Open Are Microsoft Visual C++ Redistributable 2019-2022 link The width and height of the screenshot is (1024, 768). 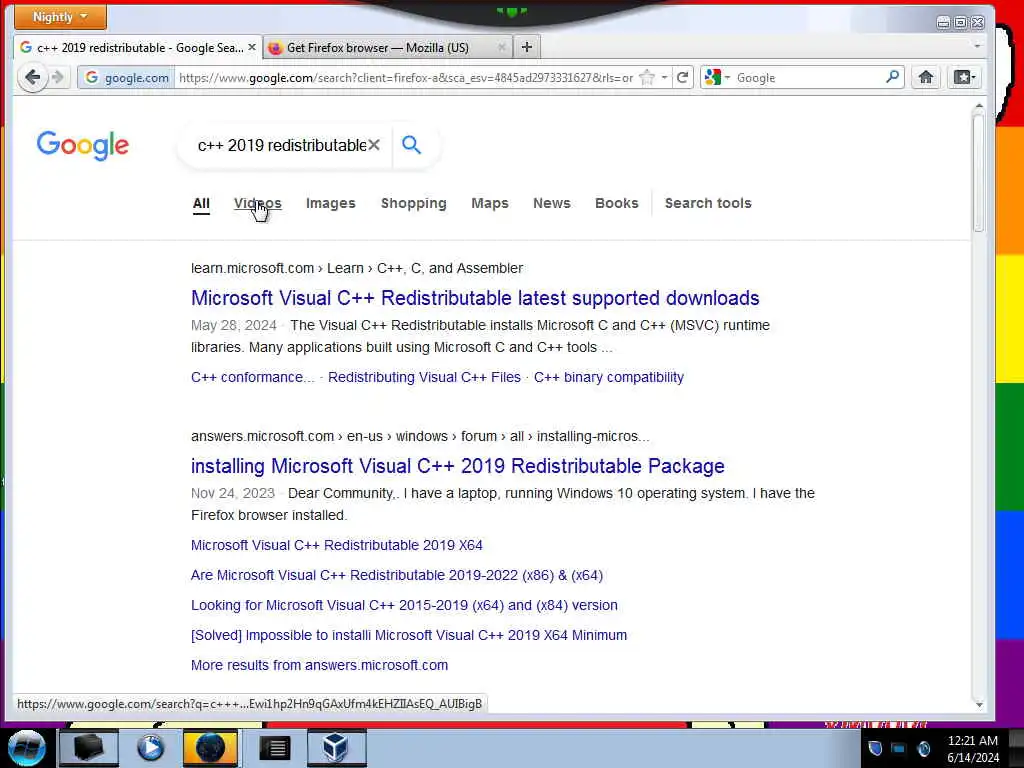tap(396, 575)
